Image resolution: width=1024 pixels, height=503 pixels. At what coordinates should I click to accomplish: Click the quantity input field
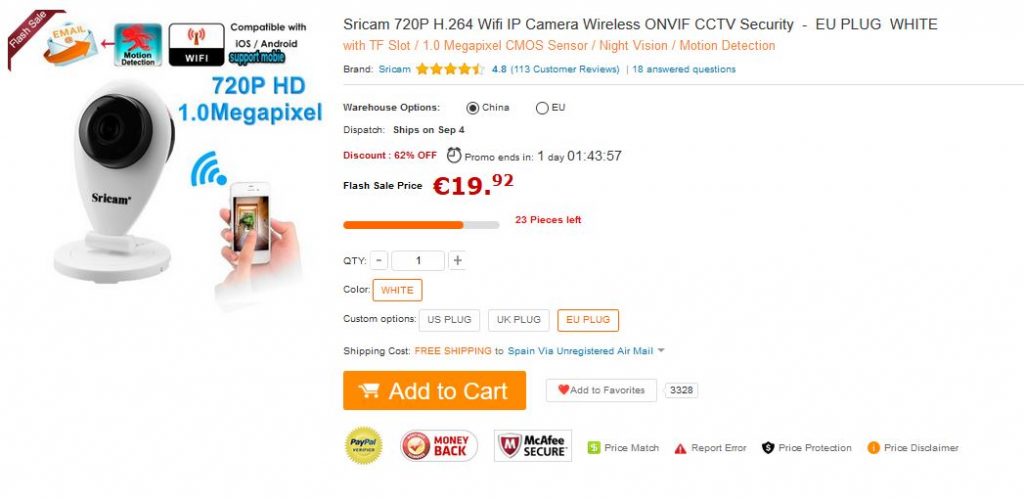418,261
